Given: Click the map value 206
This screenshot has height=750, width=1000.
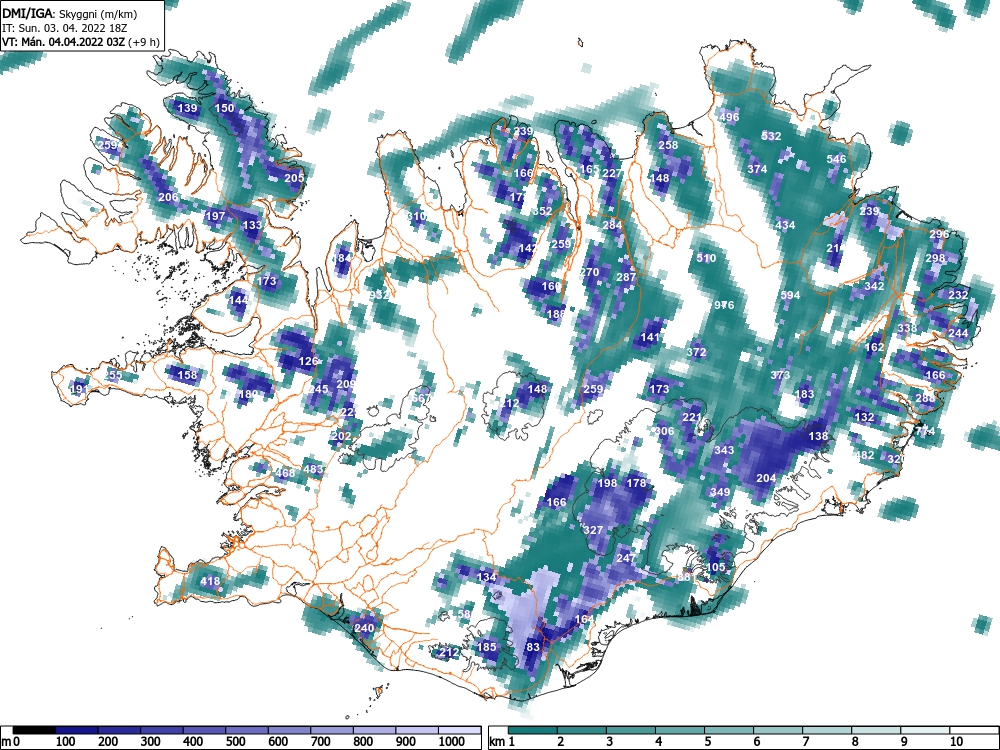Looking at the screenshot, I should 168,197.
